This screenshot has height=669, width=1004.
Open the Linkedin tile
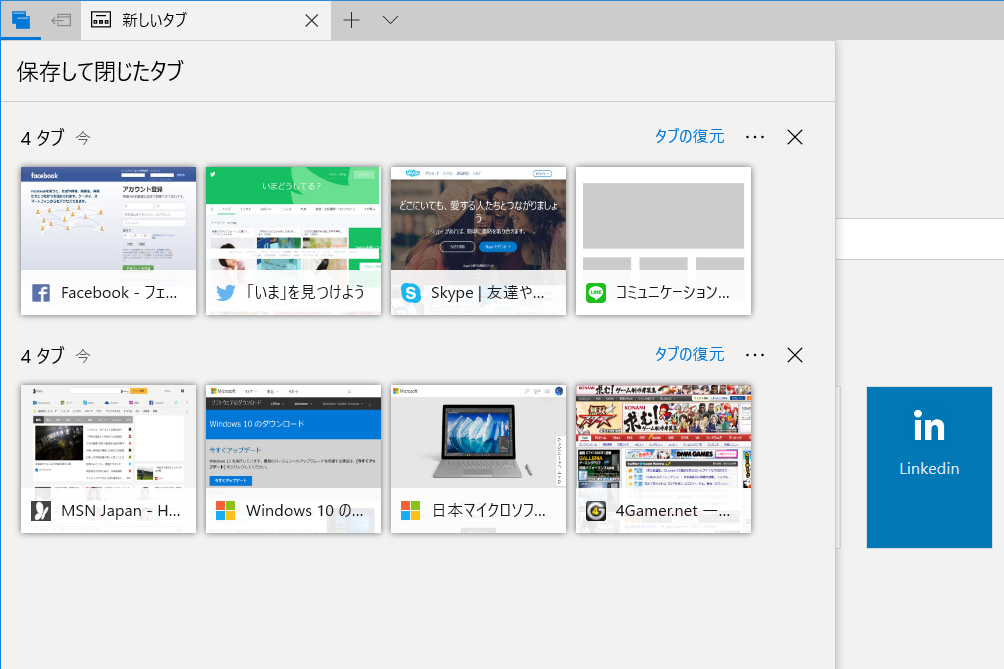(929, 467)
